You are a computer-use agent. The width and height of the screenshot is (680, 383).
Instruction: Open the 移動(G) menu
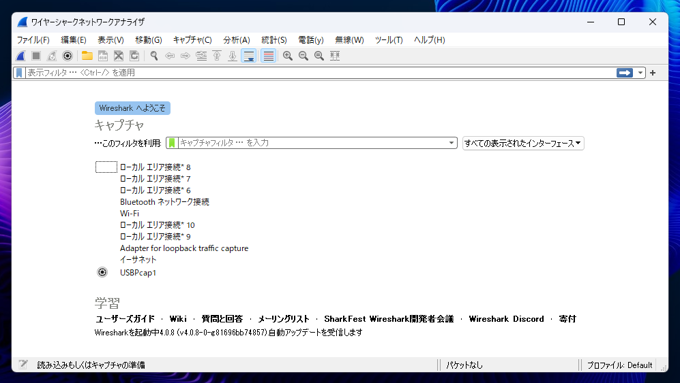pos(148,40)
